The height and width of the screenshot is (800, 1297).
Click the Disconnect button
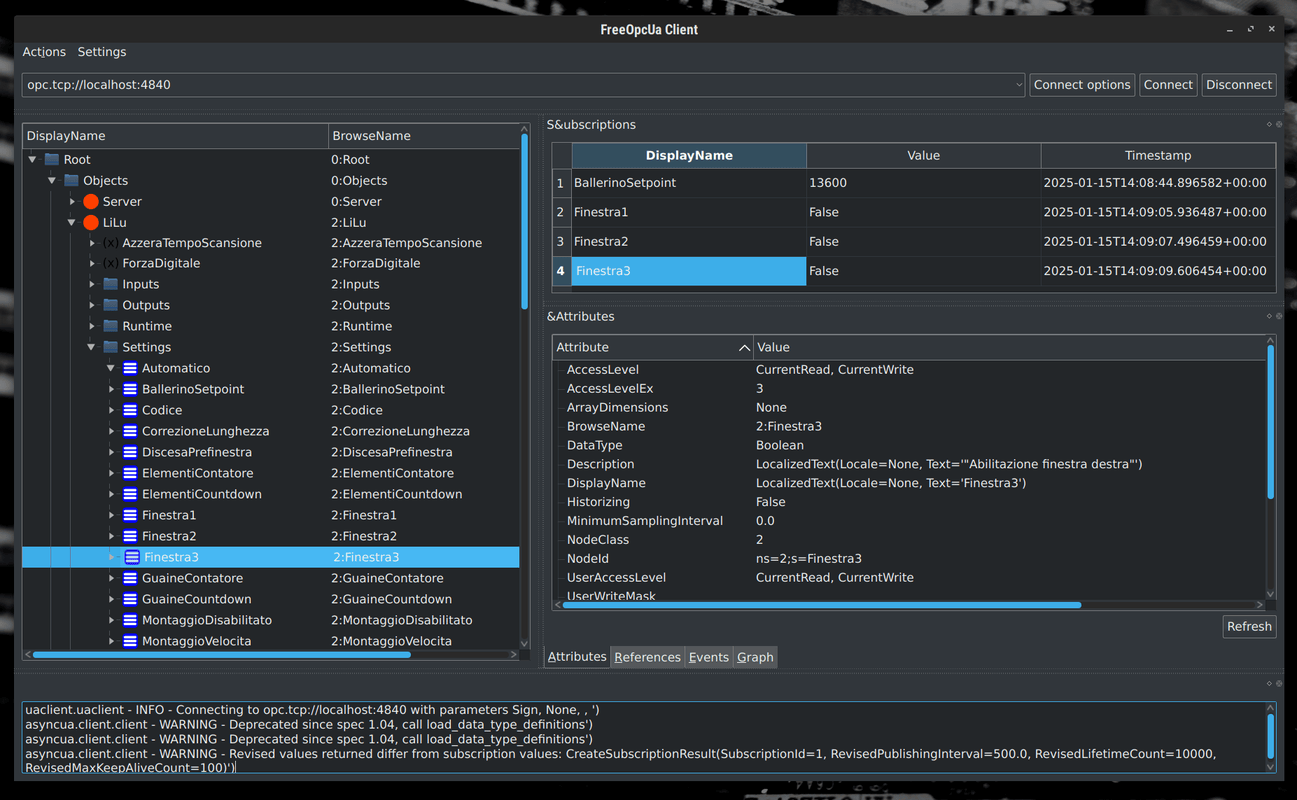coord(1239,85)
